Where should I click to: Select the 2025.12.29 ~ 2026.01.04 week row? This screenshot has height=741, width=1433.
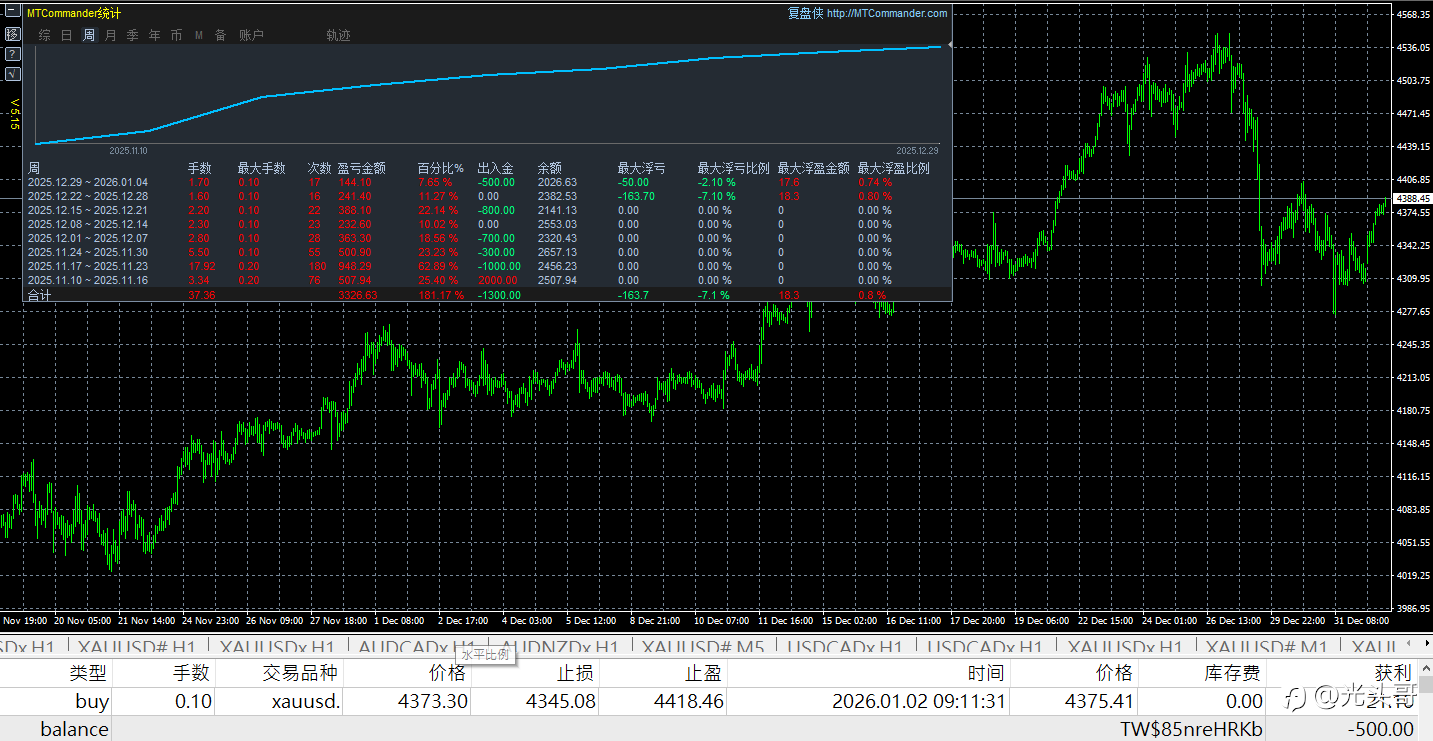click(x=487, y=182)
